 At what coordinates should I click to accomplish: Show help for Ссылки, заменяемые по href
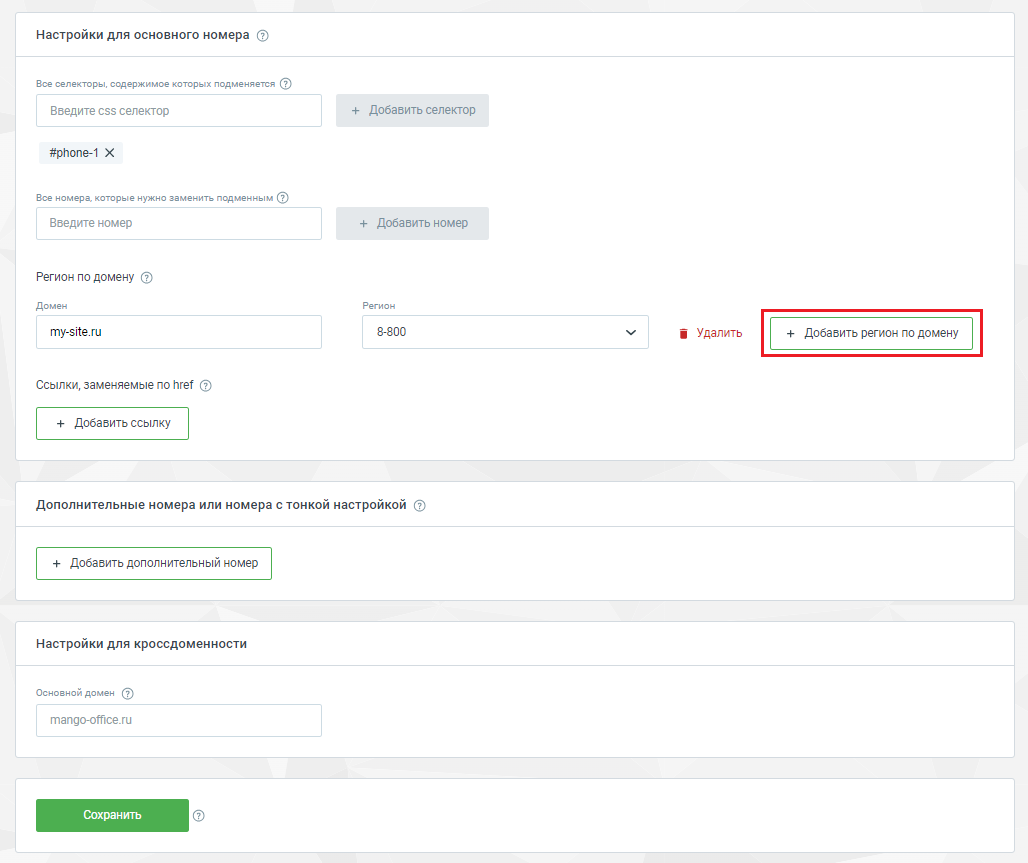[x=206, y=386]
